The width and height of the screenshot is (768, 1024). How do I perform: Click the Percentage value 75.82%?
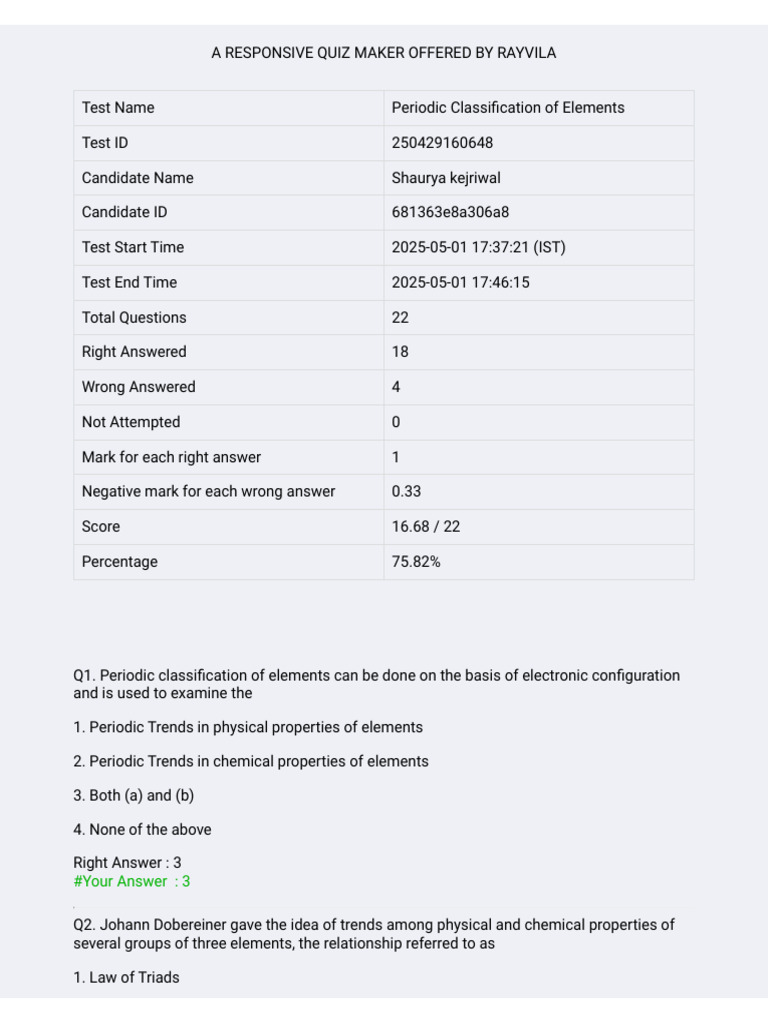point(416,562)
